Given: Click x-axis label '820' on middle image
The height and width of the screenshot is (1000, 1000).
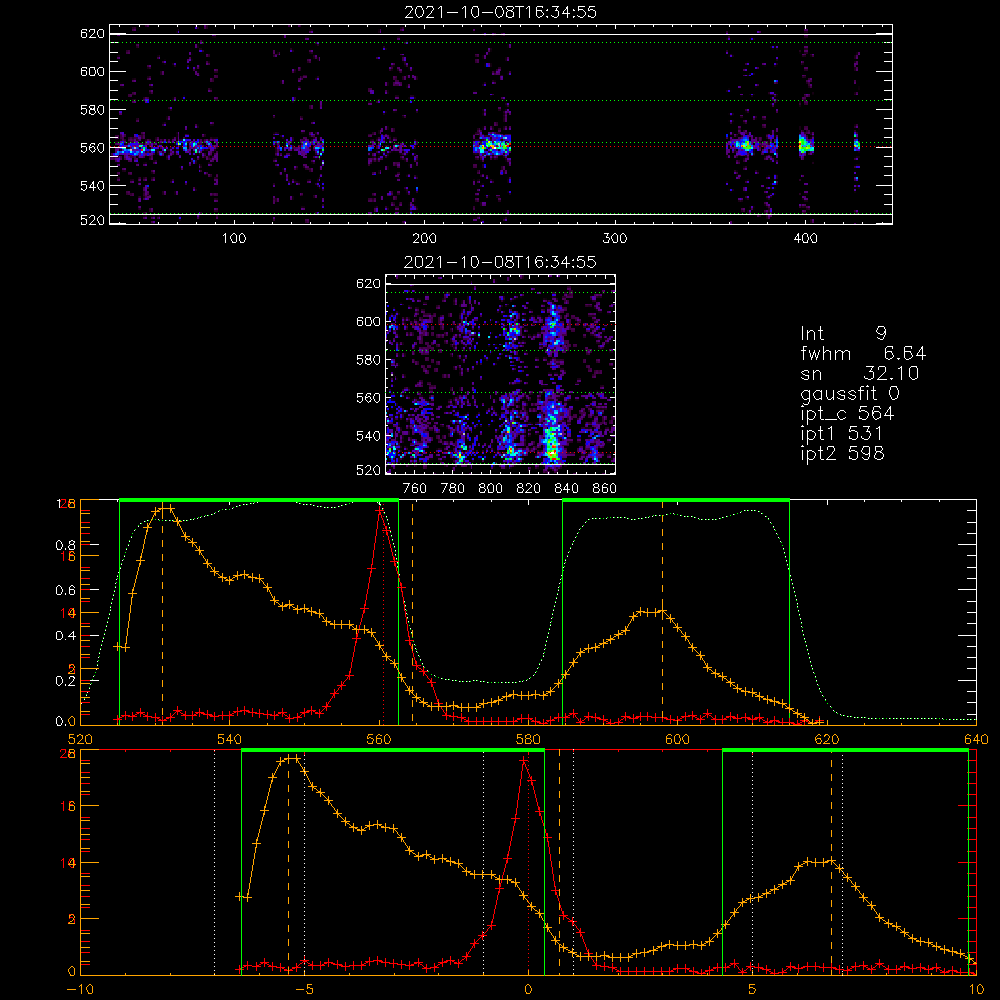Looking at the screenshot, I should [528, 489].
